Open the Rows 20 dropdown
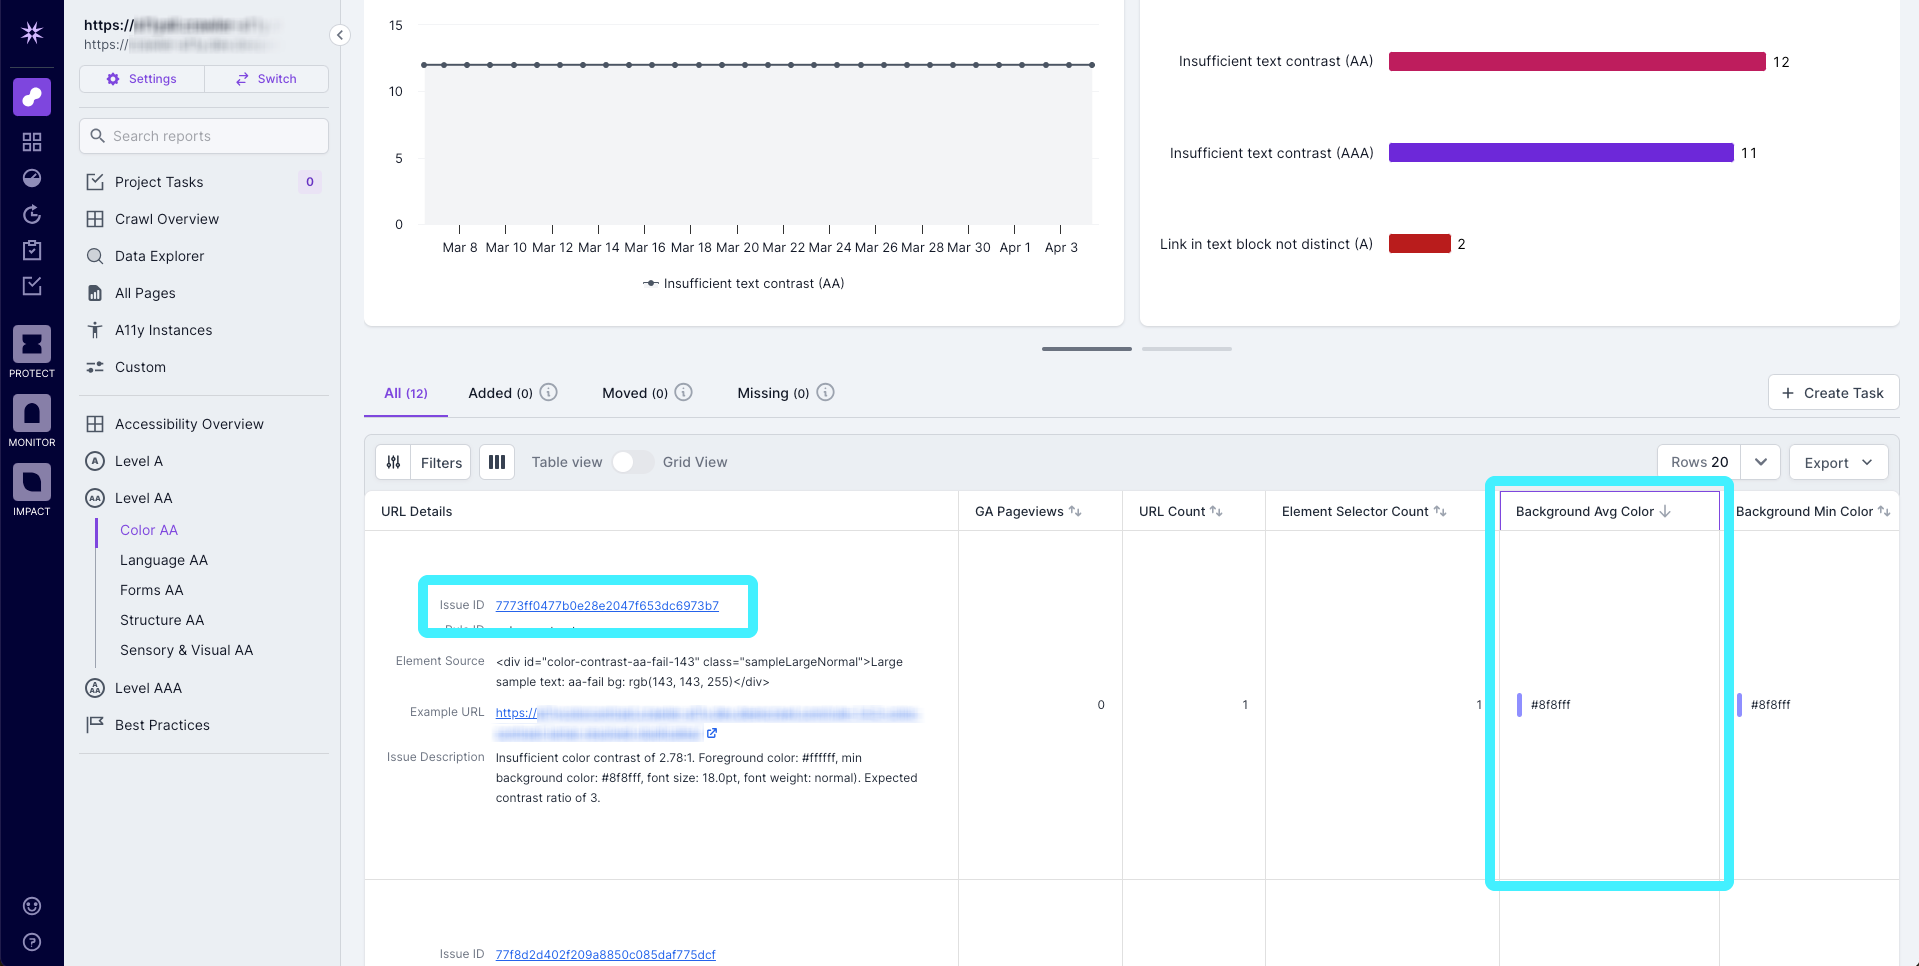This screenshot has height=966, width=1919. (x=1760, y=461)
